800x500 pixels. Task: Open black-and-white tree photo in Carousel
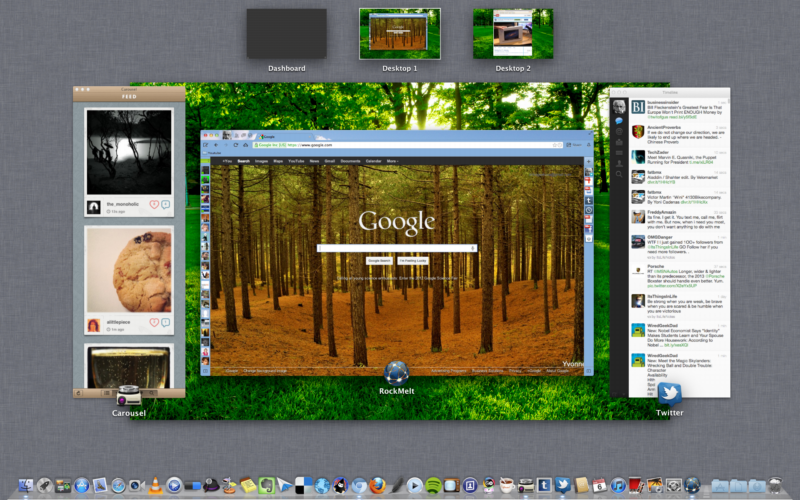(x=129, y=152)
